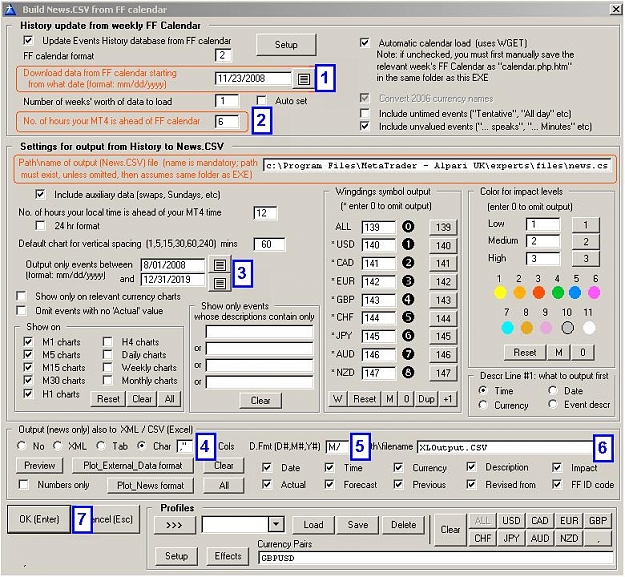Open calendar picker beside 12/31/2019 date
625x577 pixels.
pyautogui.click(x=220, y=283)
